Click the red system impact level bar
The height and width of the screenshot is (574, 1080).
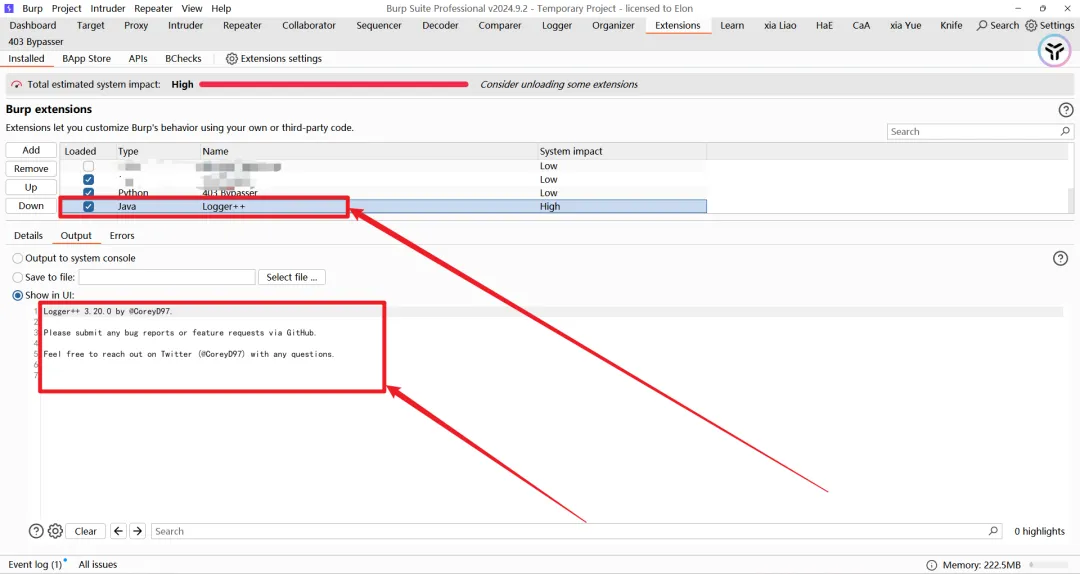click(334, 85)
